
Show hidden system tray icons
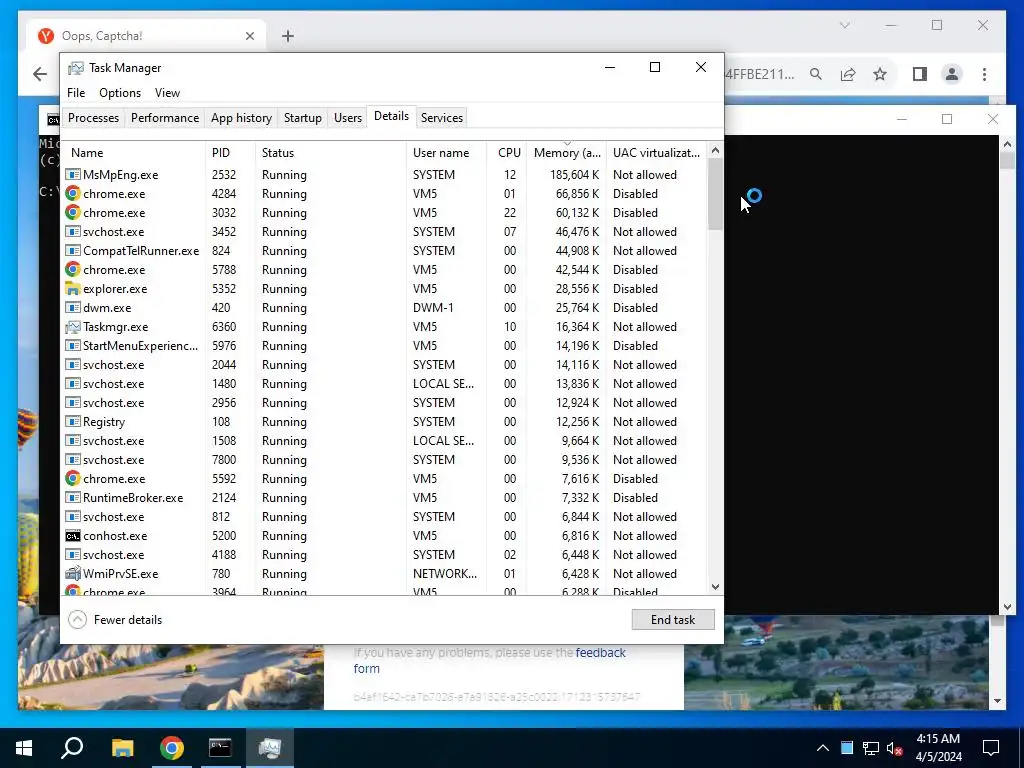point(823,748)
